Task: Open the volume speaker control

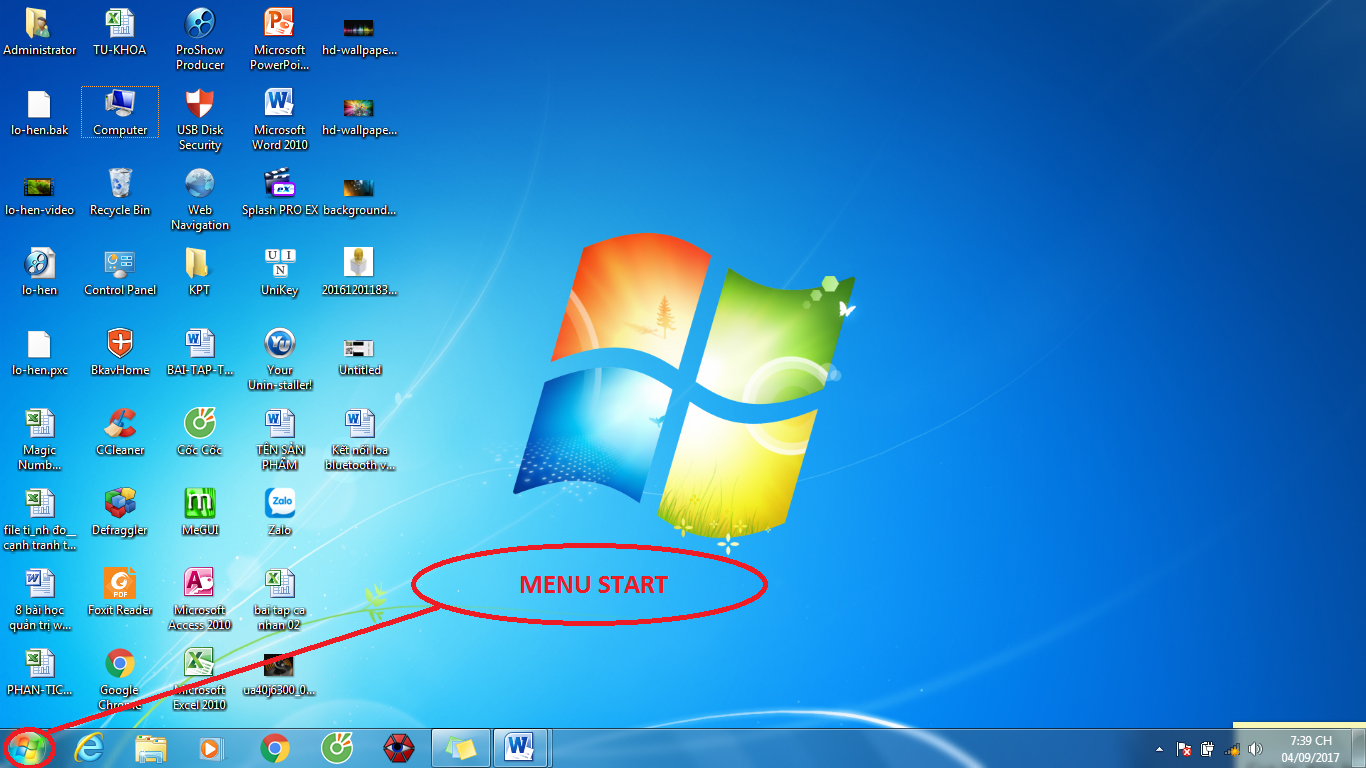Action: tap(1255, 749)
